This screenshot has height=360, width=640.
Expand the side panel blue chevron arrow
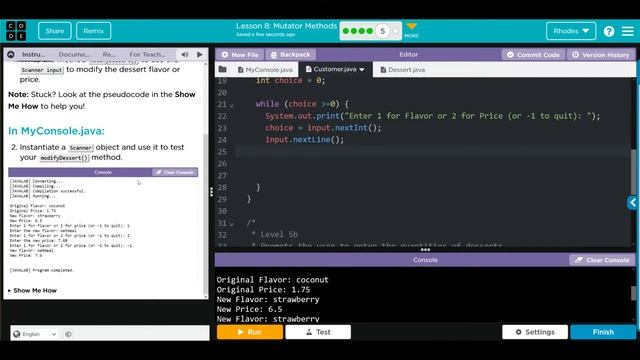(633, 202)
